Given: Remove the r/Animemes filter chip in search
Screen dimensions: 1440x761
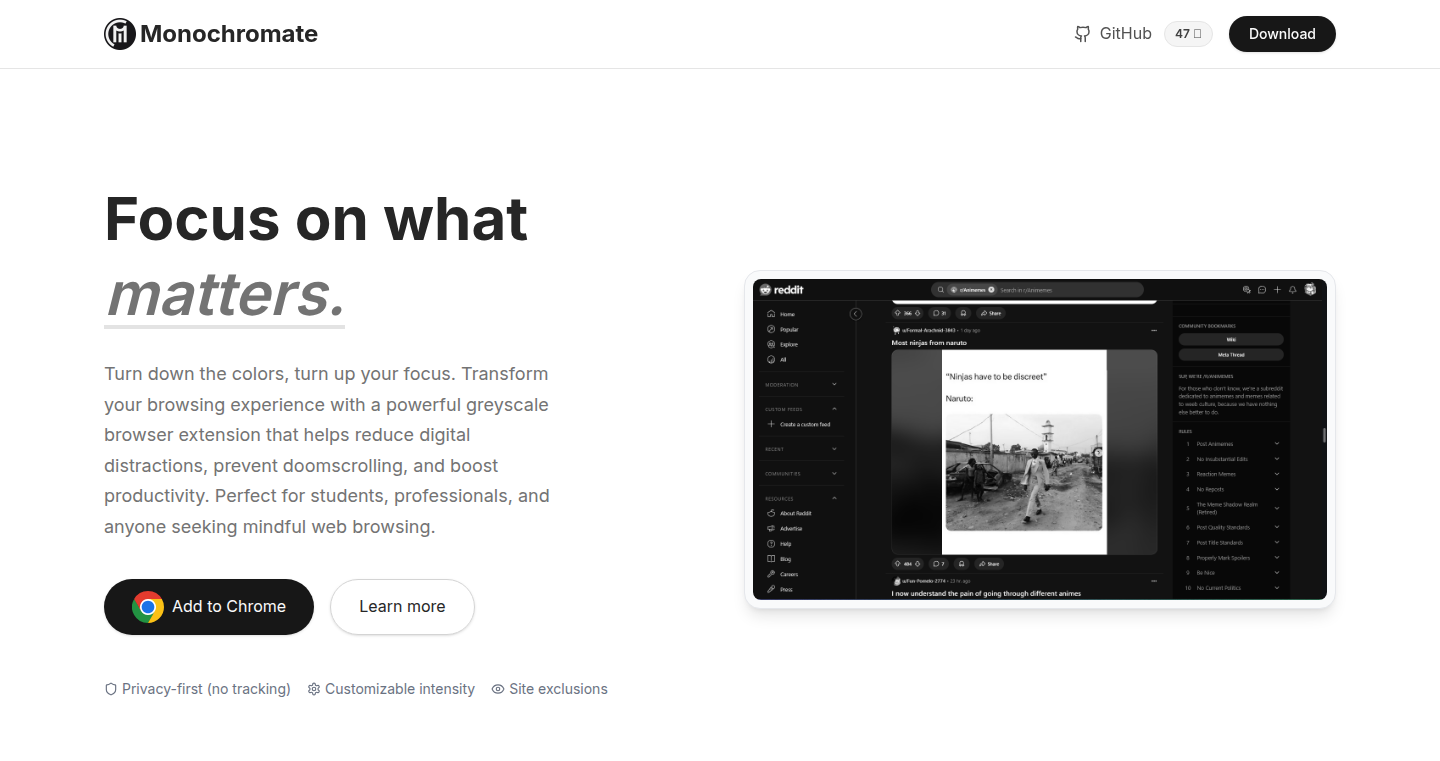Looking at the screenshot, I should (x=991, y=290).
